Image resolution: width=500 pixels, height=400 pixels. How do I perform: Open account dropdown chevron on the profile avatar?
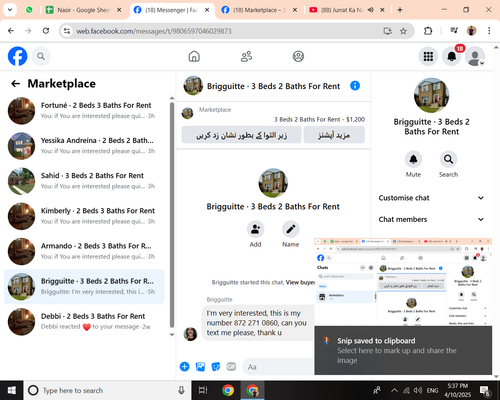(x=481, y=63)
